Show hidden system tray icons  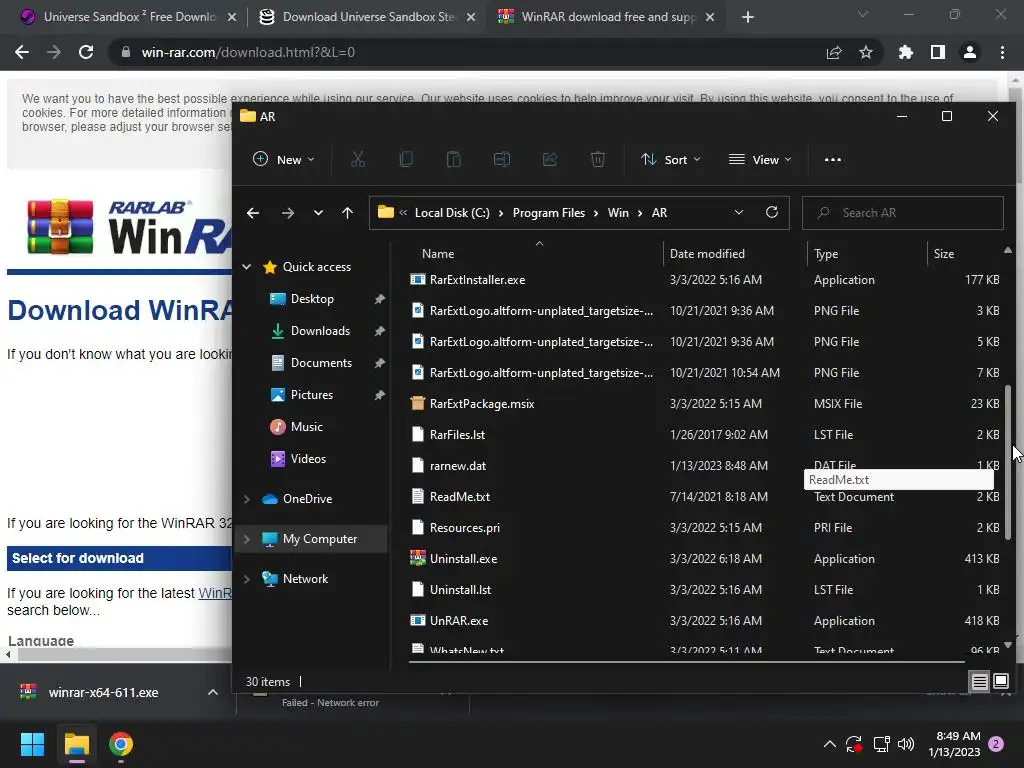click(829, 744)
